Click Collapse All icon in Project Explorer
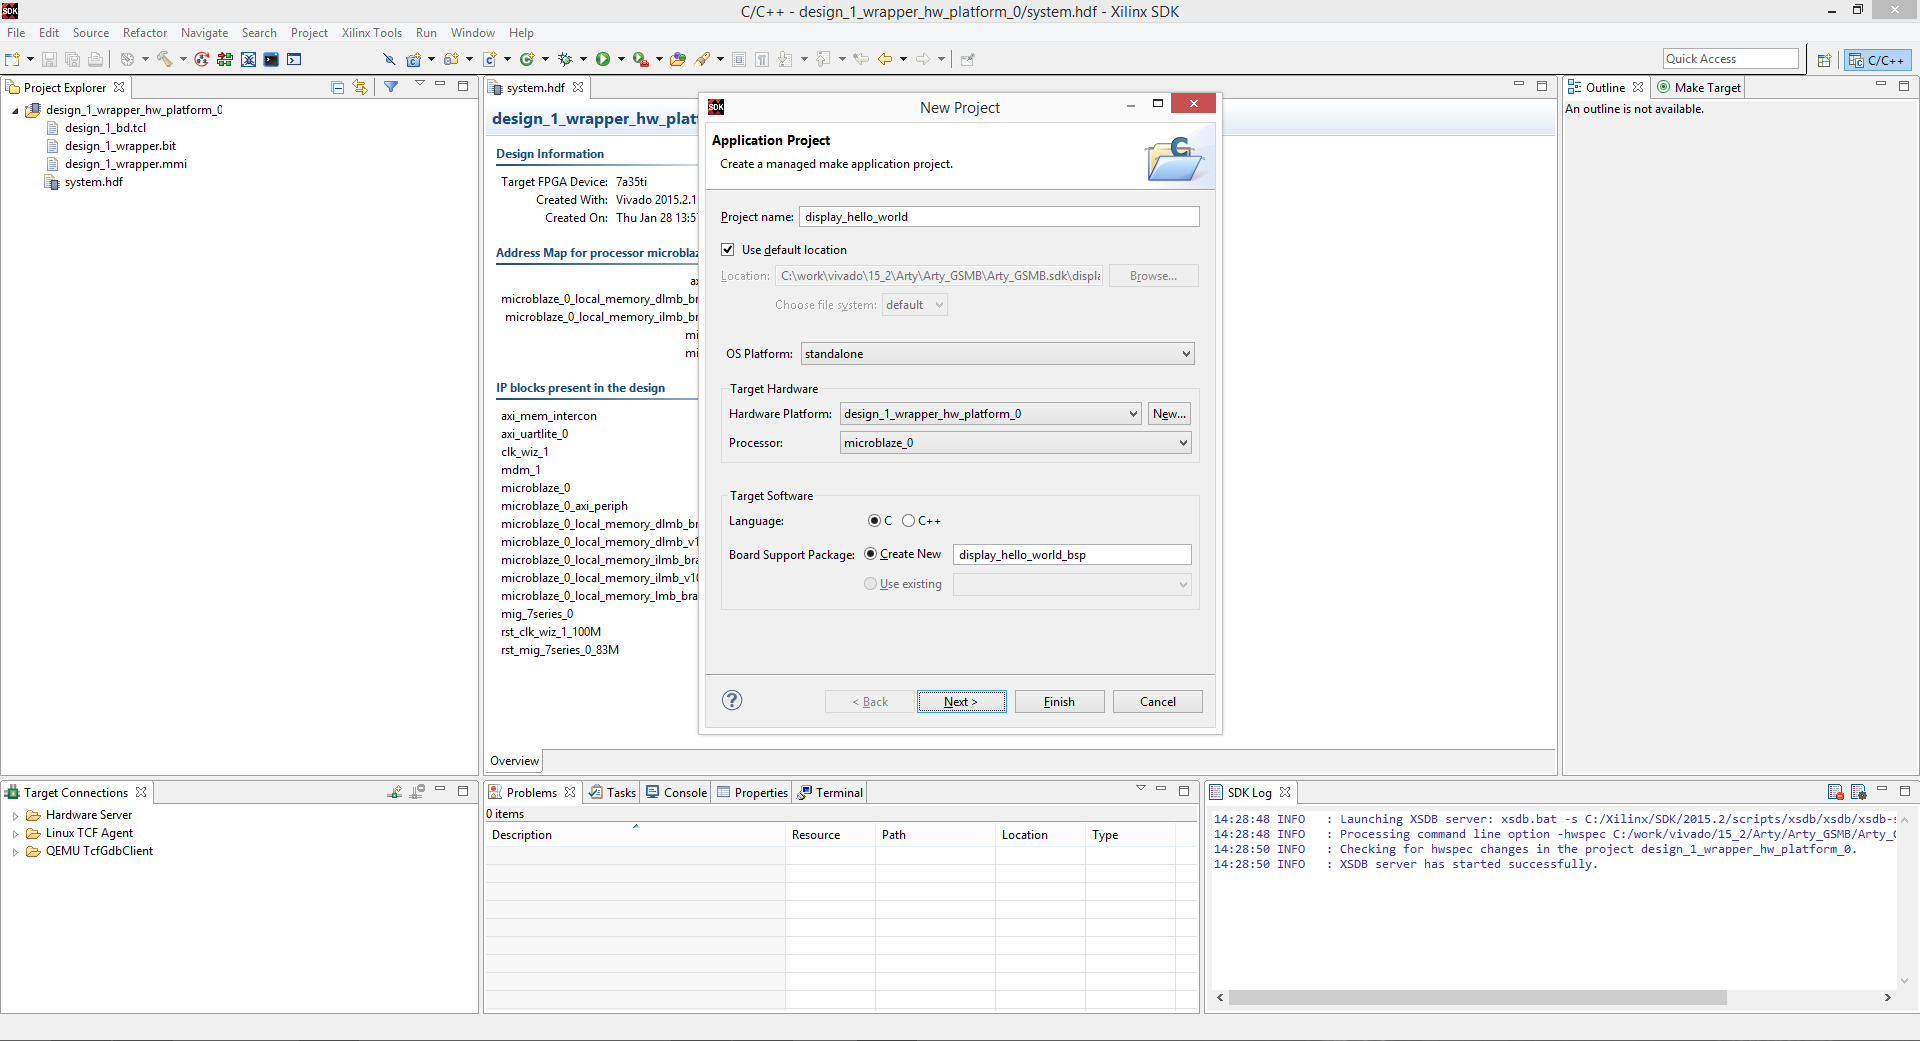 point(337,88)
